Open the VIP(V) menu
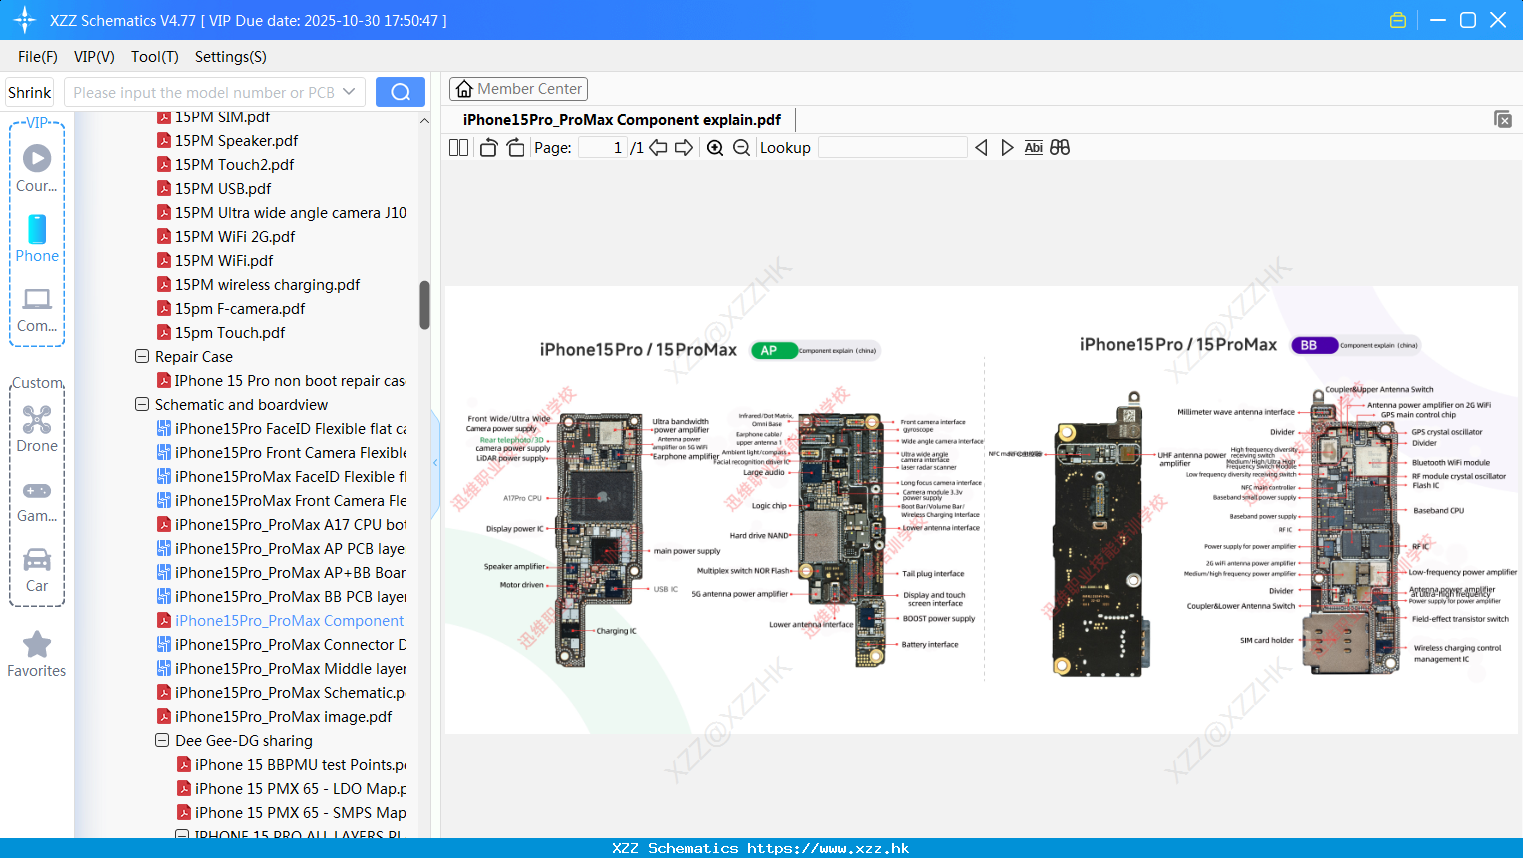Viewport: 1523px width, 858px height. [94, 57]
